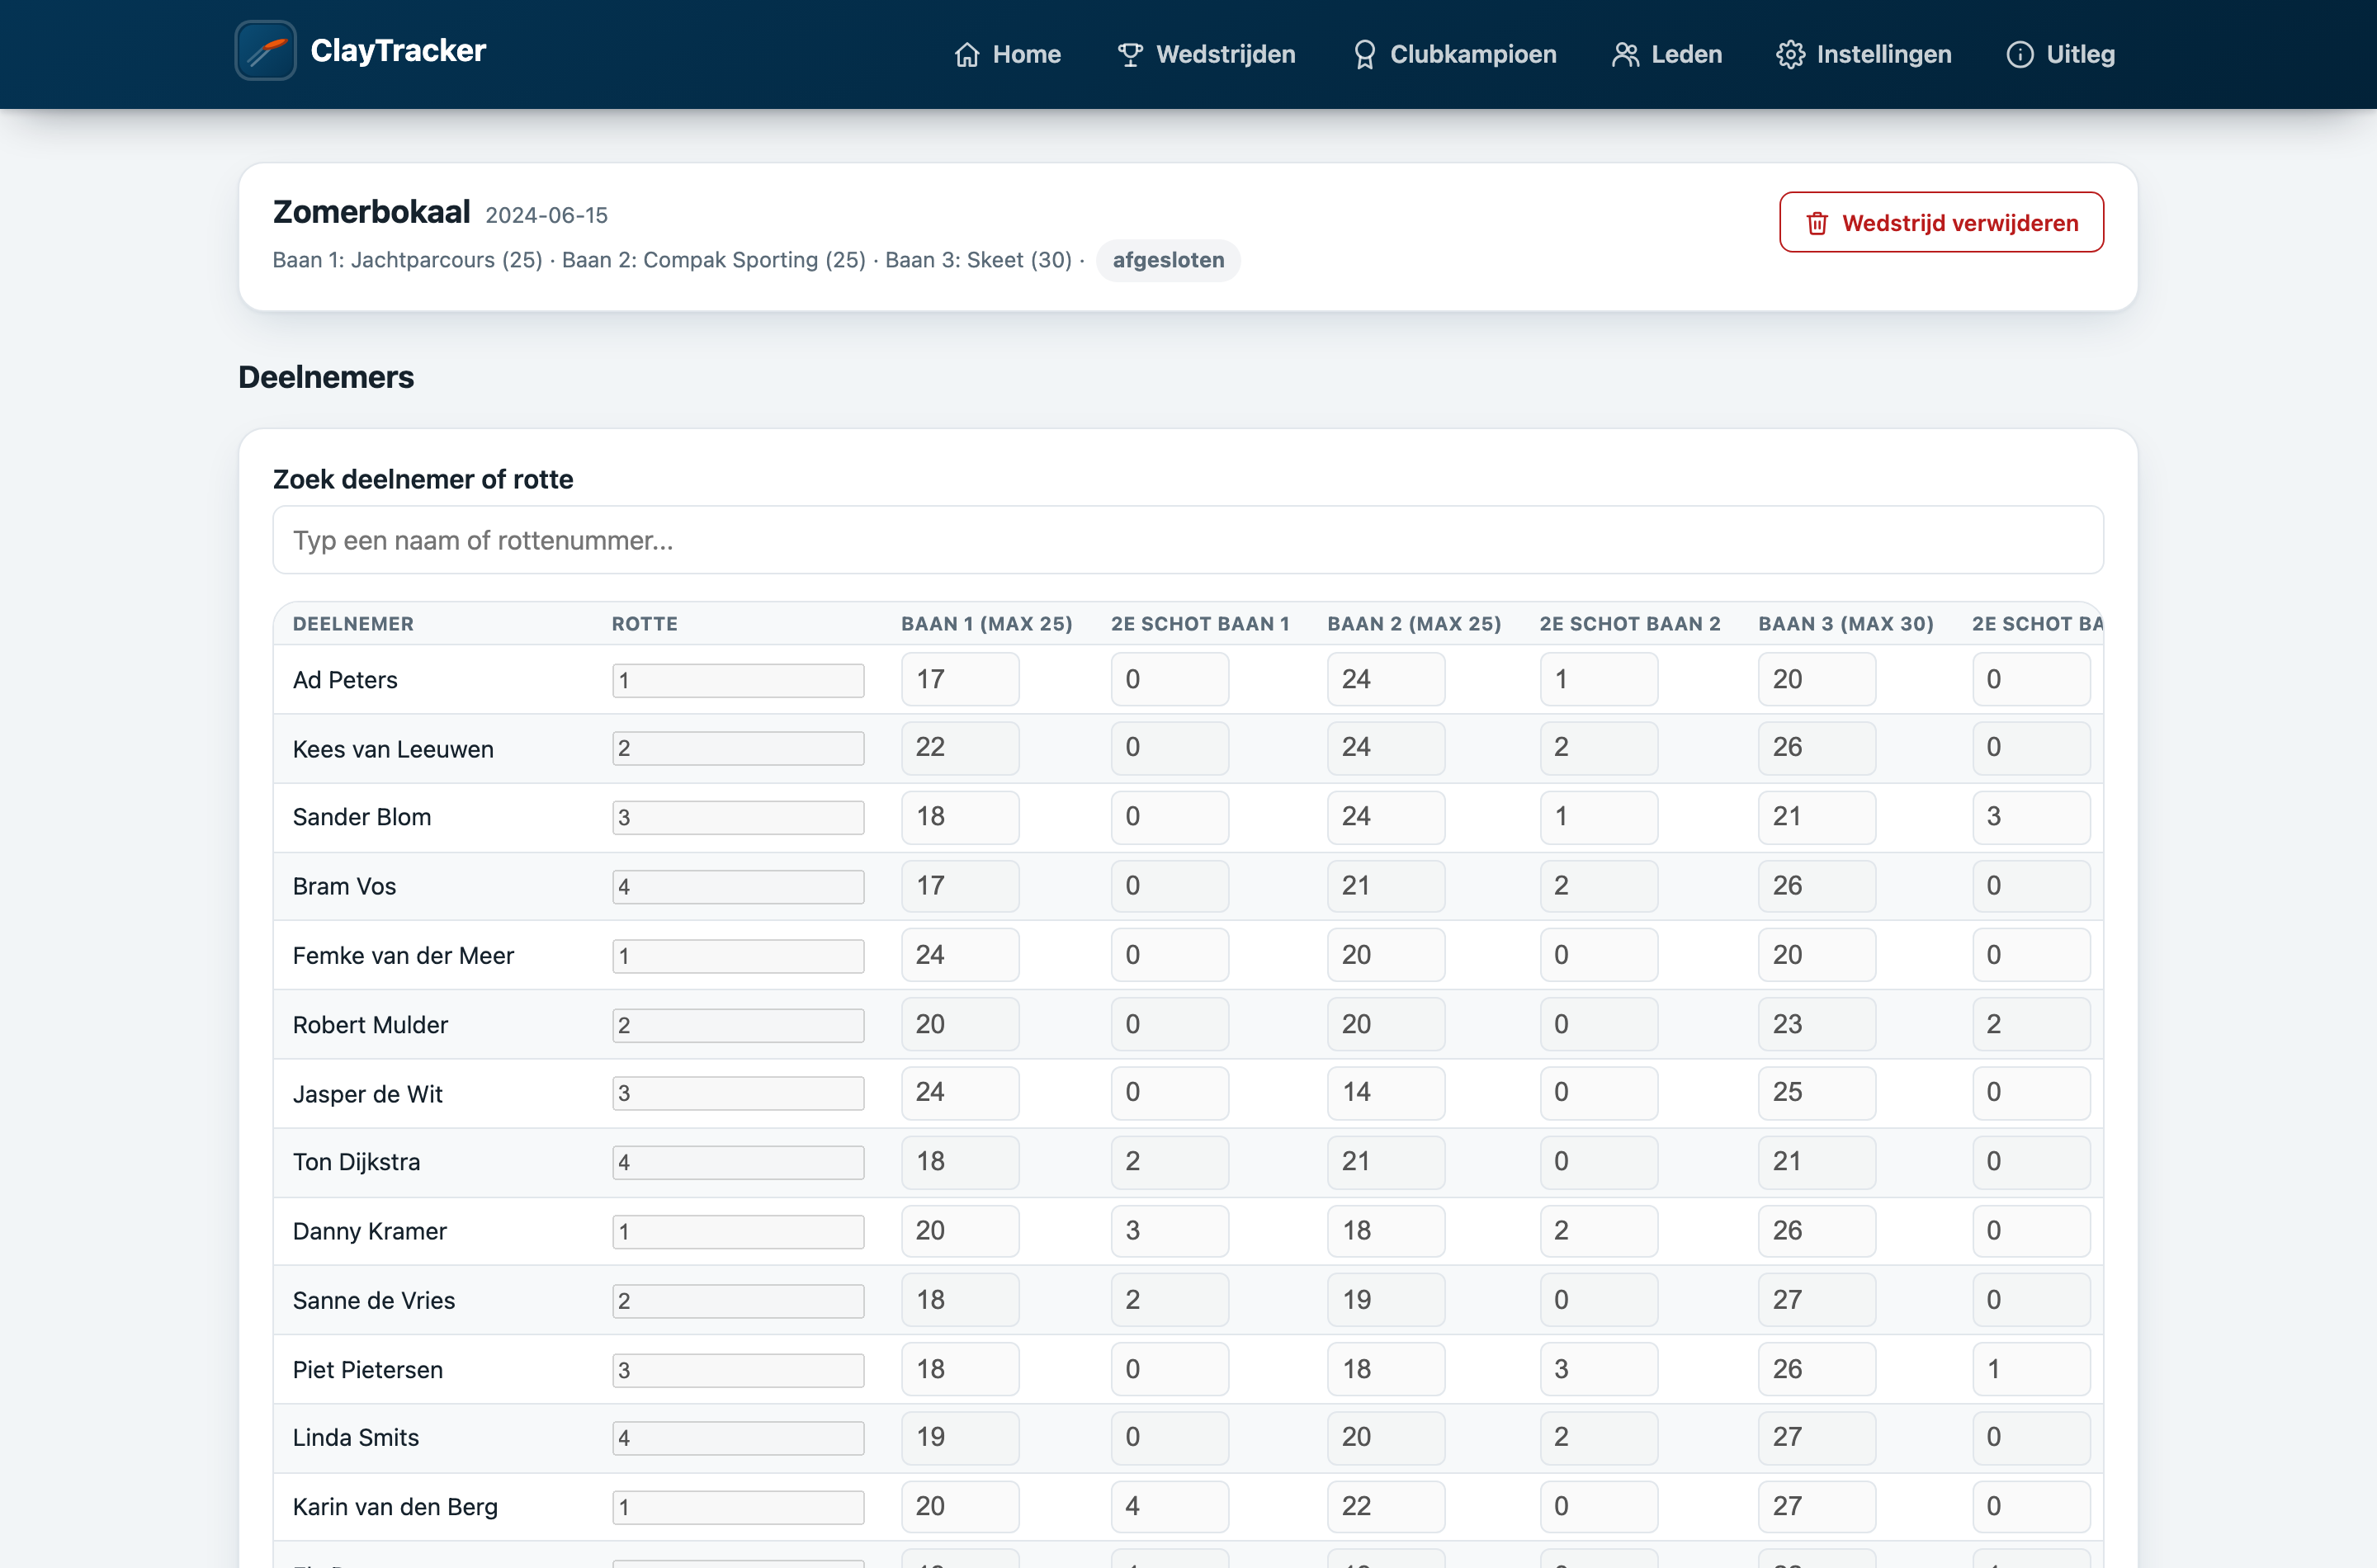Screen dimensions: 2377x1568
Task: Click the Baan 1 (max 25) column header
Action: 987,624
